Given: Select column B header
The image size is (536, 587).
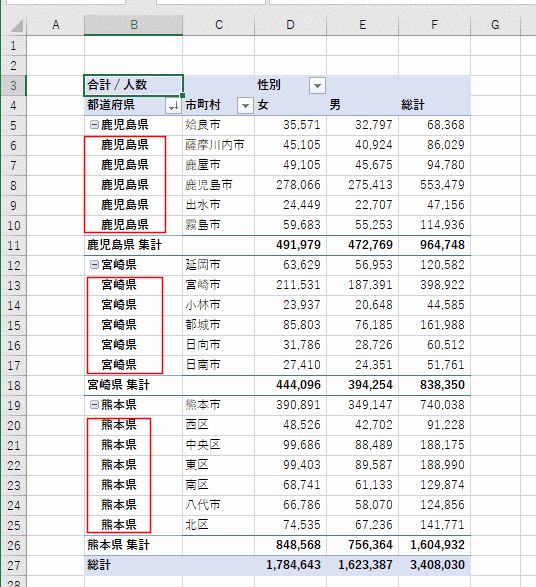Looking at the screenshot, I should click(134, 25).
